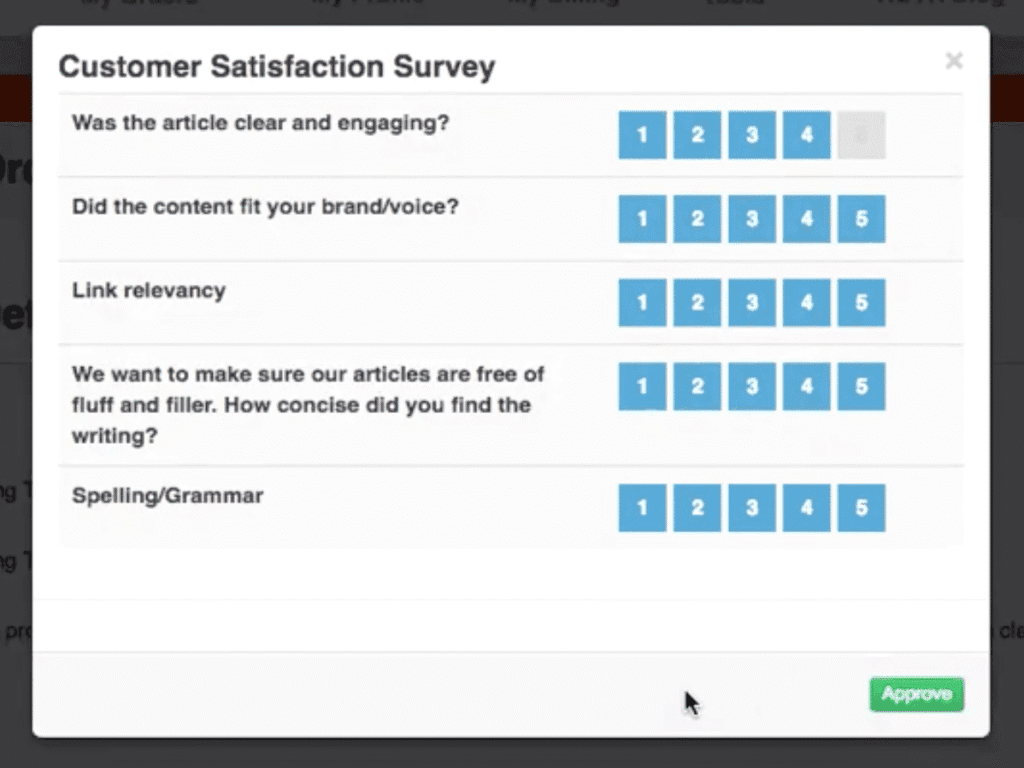Select 1 for brand/voice content fit

coord(642,219)
